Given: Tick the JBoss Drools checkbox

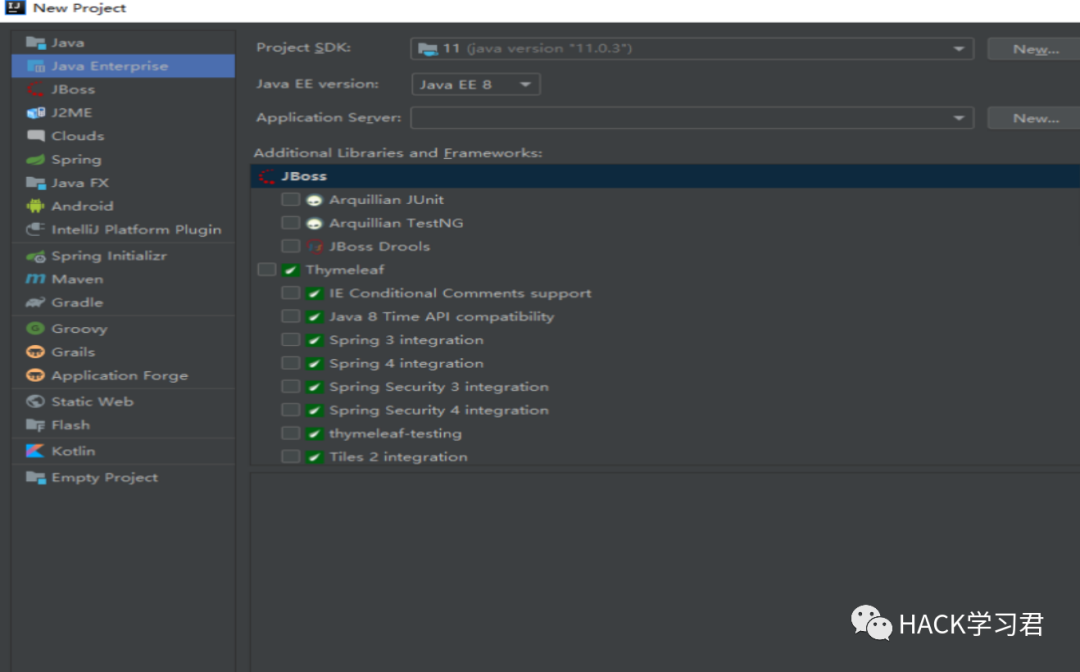Looking at the screenshot, I should click(x=291, y=246).
